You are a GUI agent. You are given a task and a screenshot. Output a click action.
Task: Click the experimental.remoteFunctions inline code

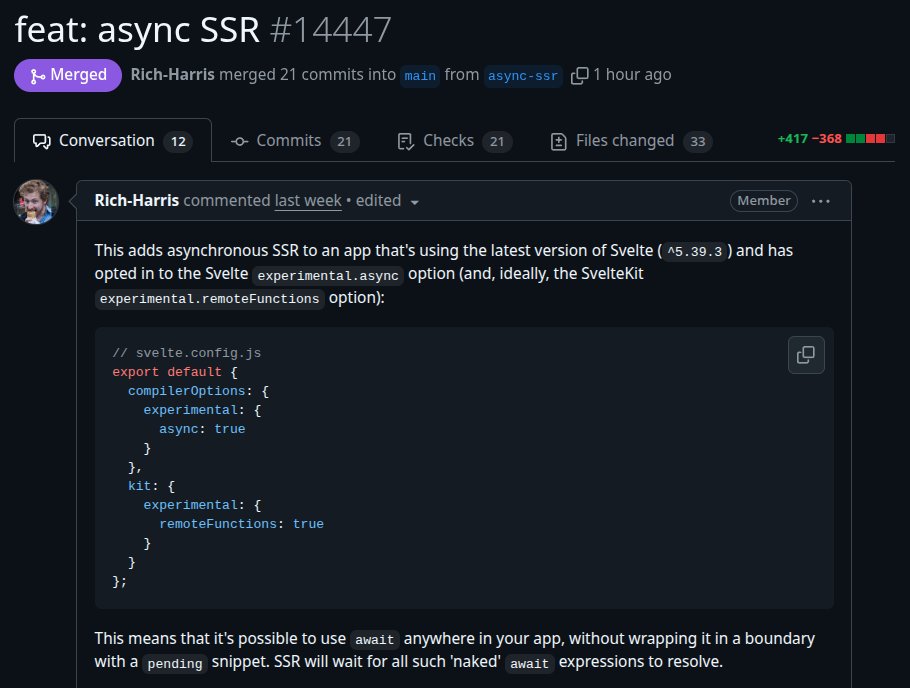pyautogui.click(x=210, y=299)
